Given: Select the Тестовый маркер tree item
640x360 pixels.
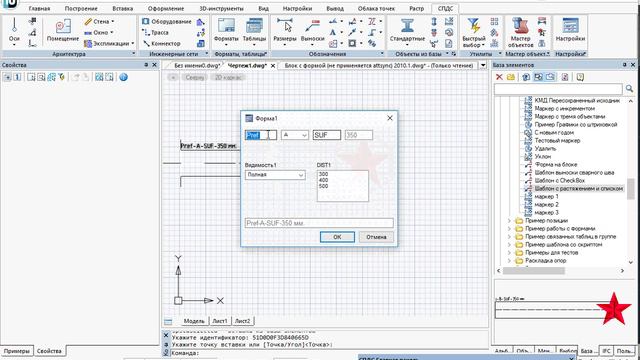Looking at the screenshot, I should [x=557, y=140].
